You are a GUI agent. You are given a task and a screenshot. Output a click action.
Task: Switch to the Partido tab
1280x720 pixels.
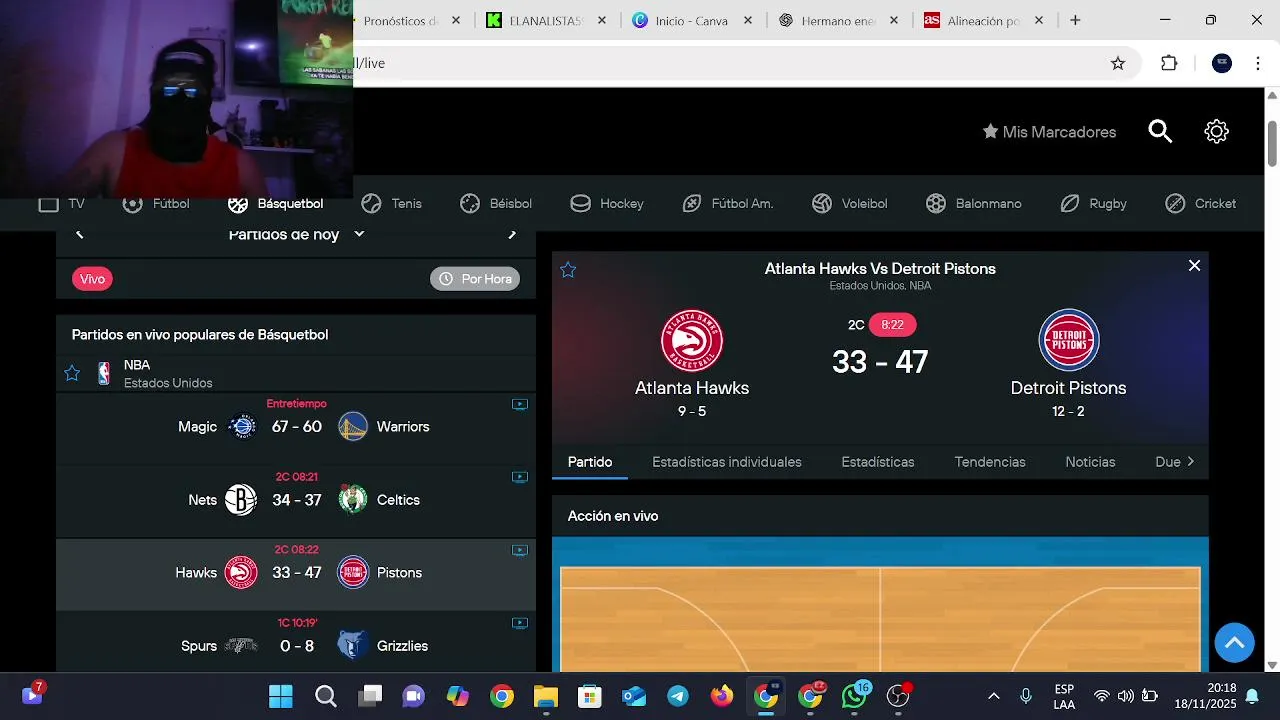590,462
